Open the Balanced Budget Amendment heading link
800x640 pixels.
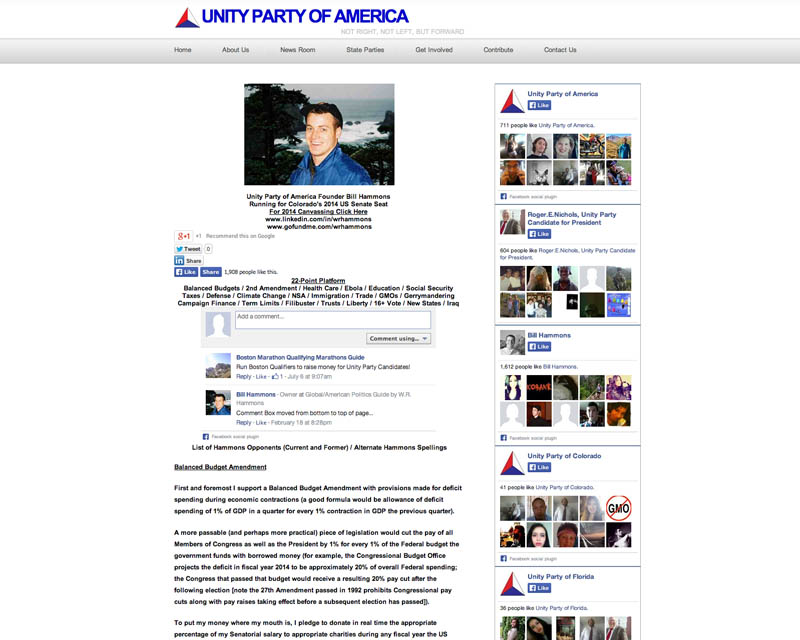click(x=220, y=467)
